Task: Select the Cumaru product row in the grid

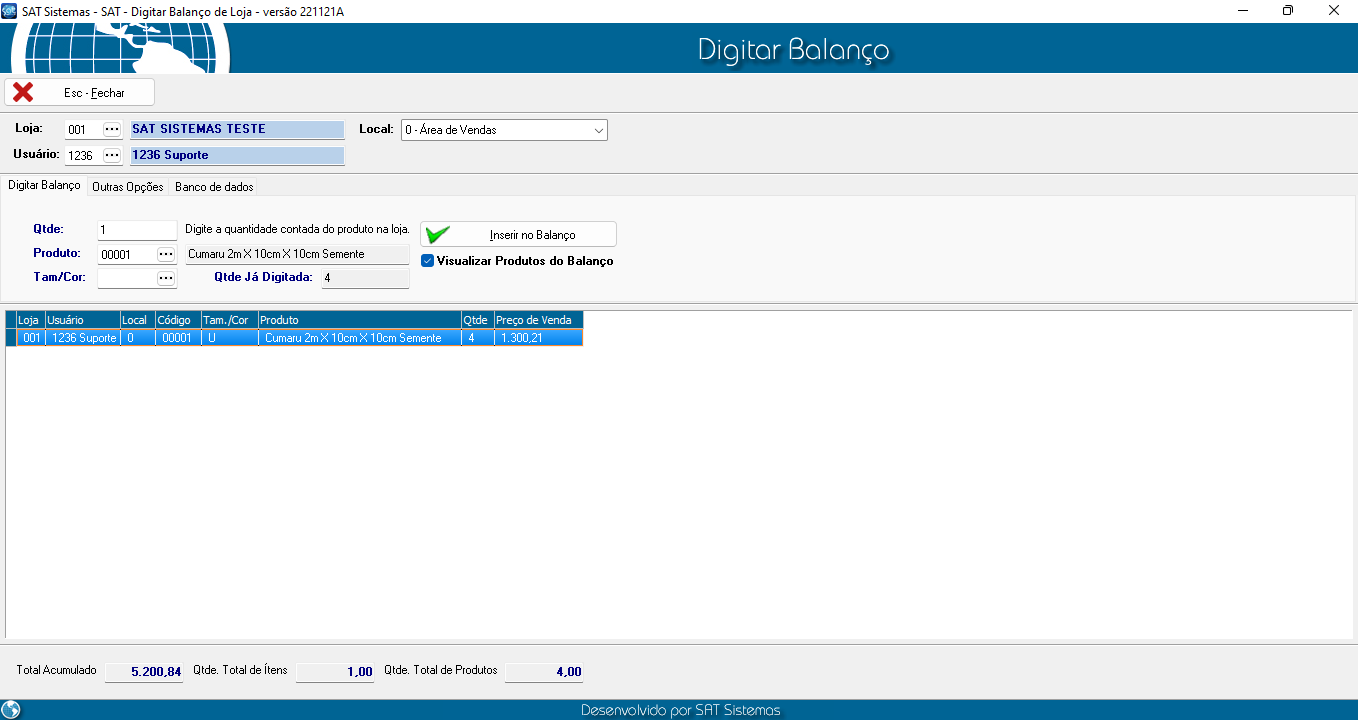Action: pos(352,338)
